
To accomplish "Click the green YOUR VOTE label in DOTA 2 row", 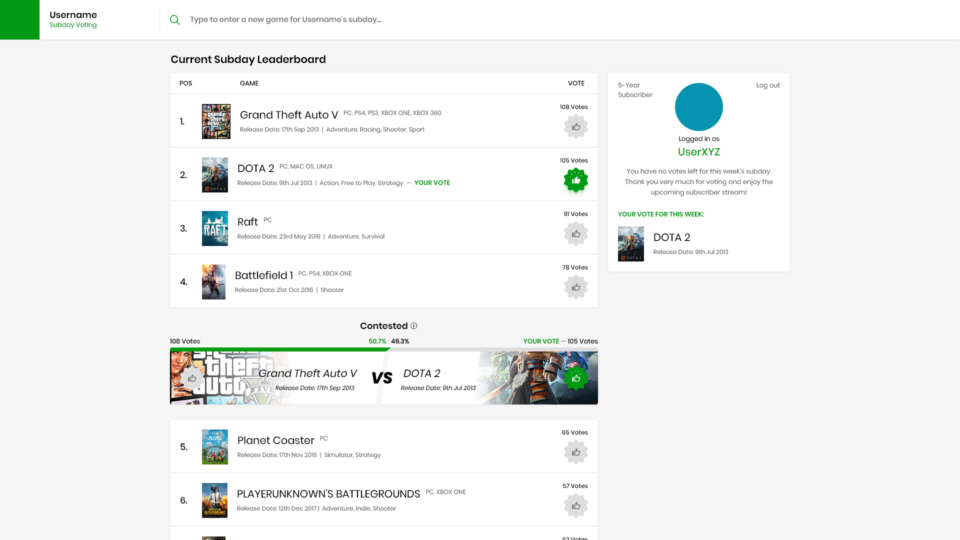I will click(432, 182).
